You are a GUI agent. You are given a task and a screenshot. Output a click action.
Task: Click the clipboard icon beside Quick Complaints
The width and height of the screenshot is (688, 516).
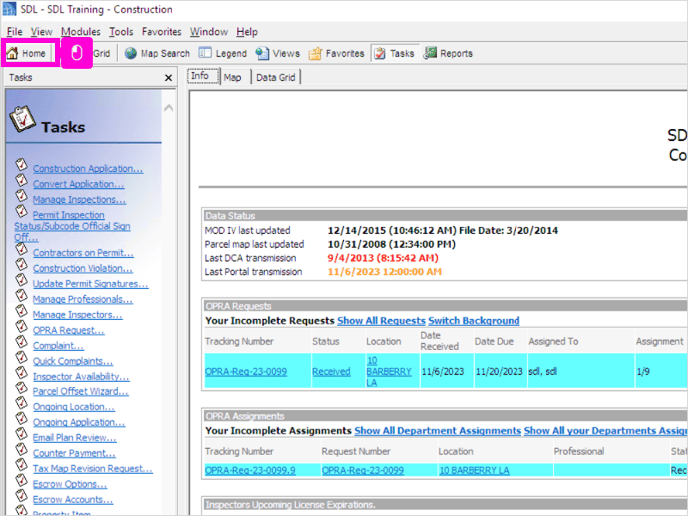(22, 357)
